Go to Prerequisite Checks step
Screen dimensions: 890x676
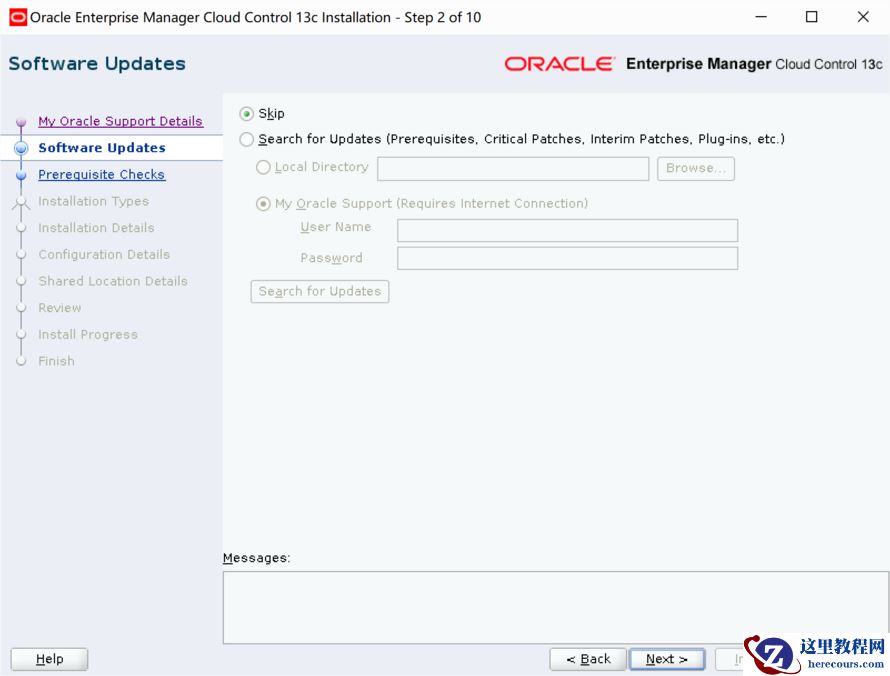(102, 174)
